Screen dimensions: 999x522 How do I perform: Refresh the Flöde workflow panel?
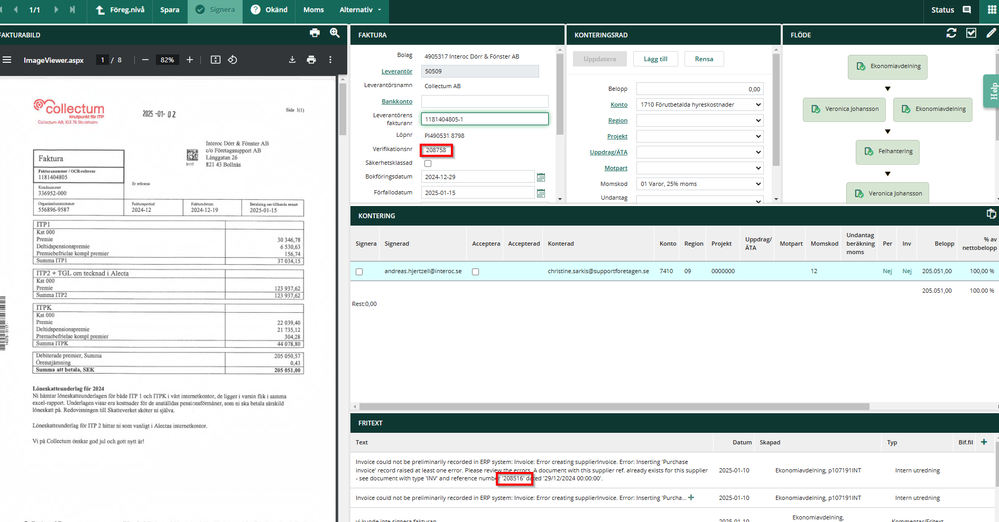click(x=951, y=34)
